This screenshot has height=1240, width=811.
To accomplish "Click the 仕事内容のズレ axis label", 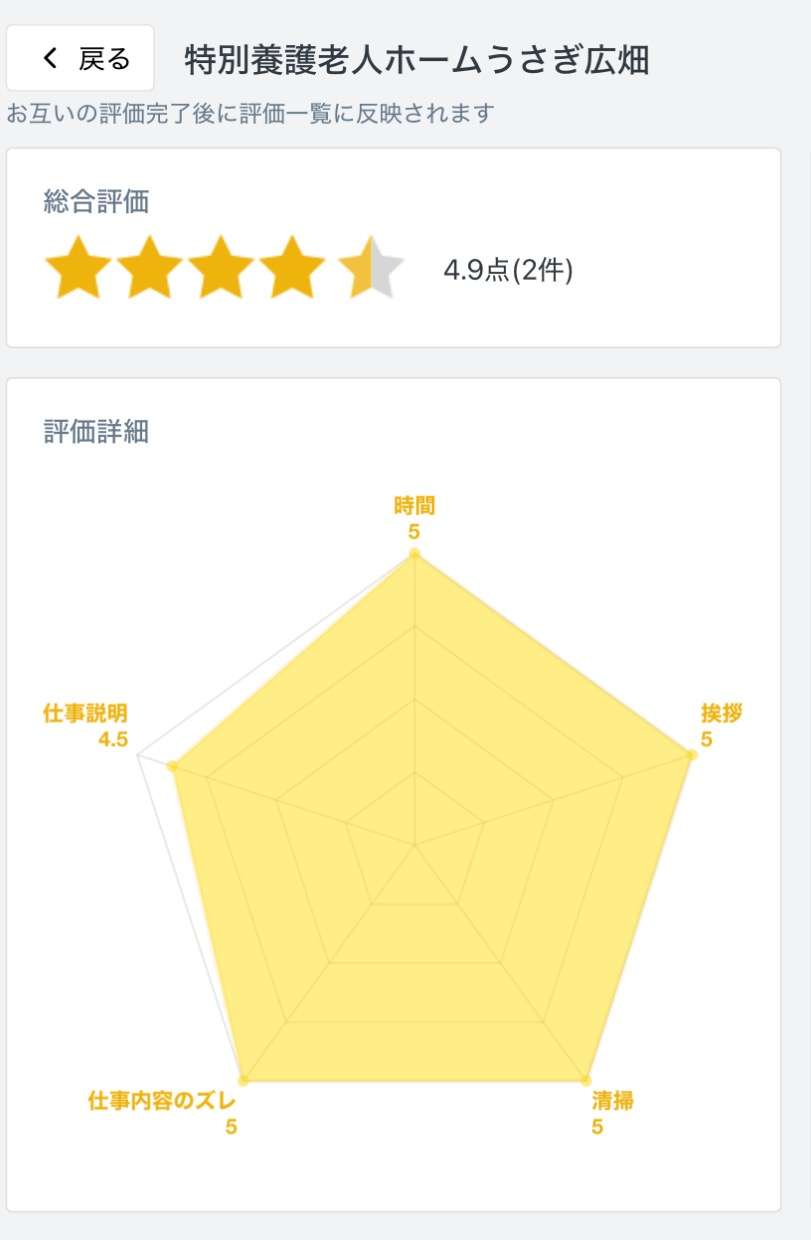I will (x=163, y=1101).
